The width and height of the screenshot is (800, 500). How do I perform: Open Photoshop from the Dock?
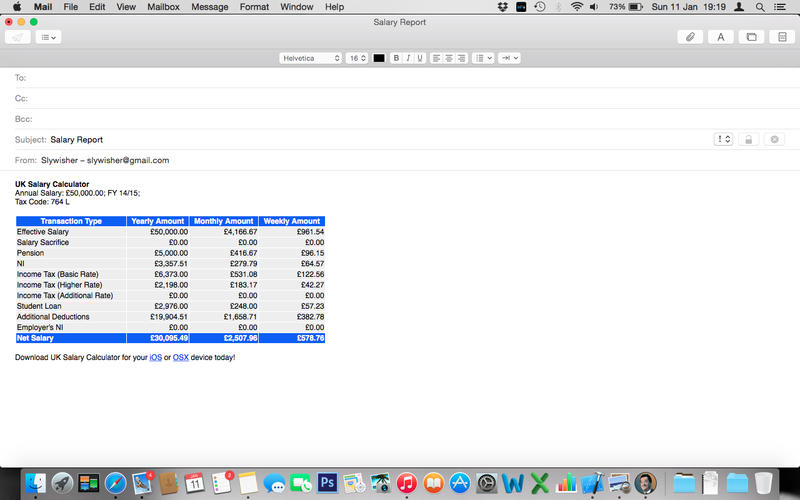pyautogui.click(x=327, y=483)
